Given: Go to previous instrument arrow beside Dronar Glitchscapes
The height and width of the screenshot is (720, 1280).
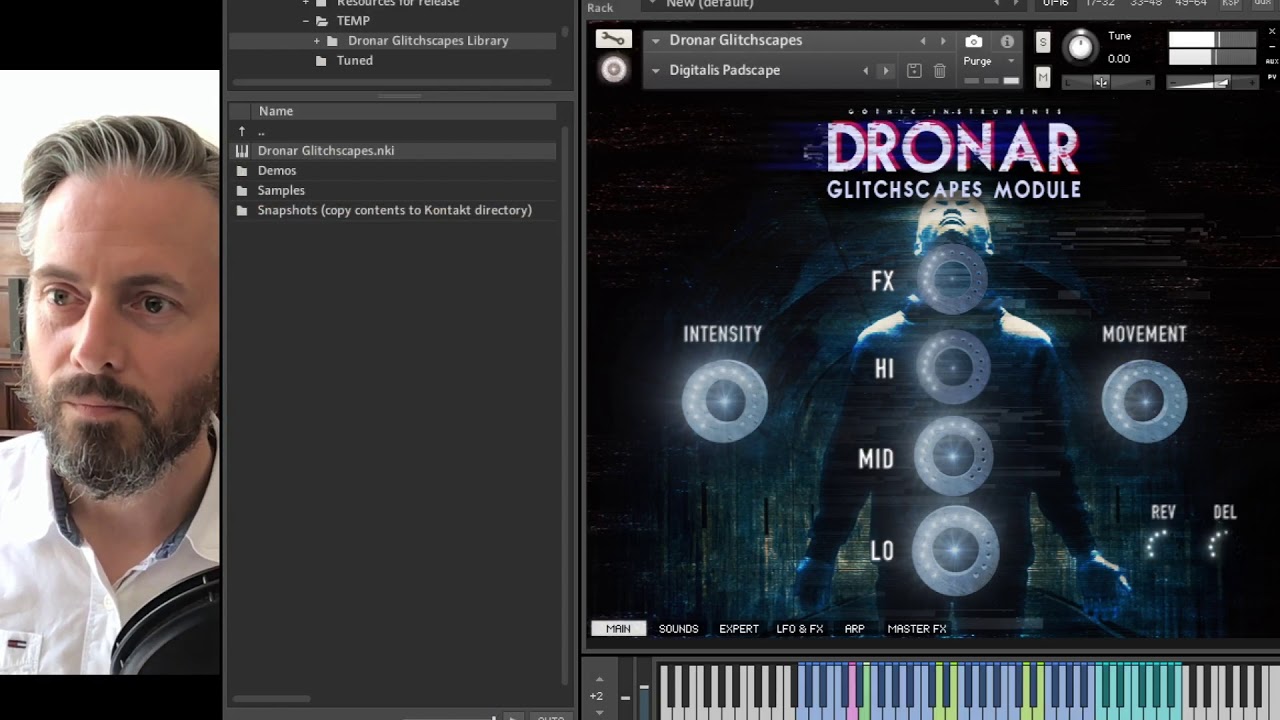Looking at the screenshot, I should click(923, 41).
